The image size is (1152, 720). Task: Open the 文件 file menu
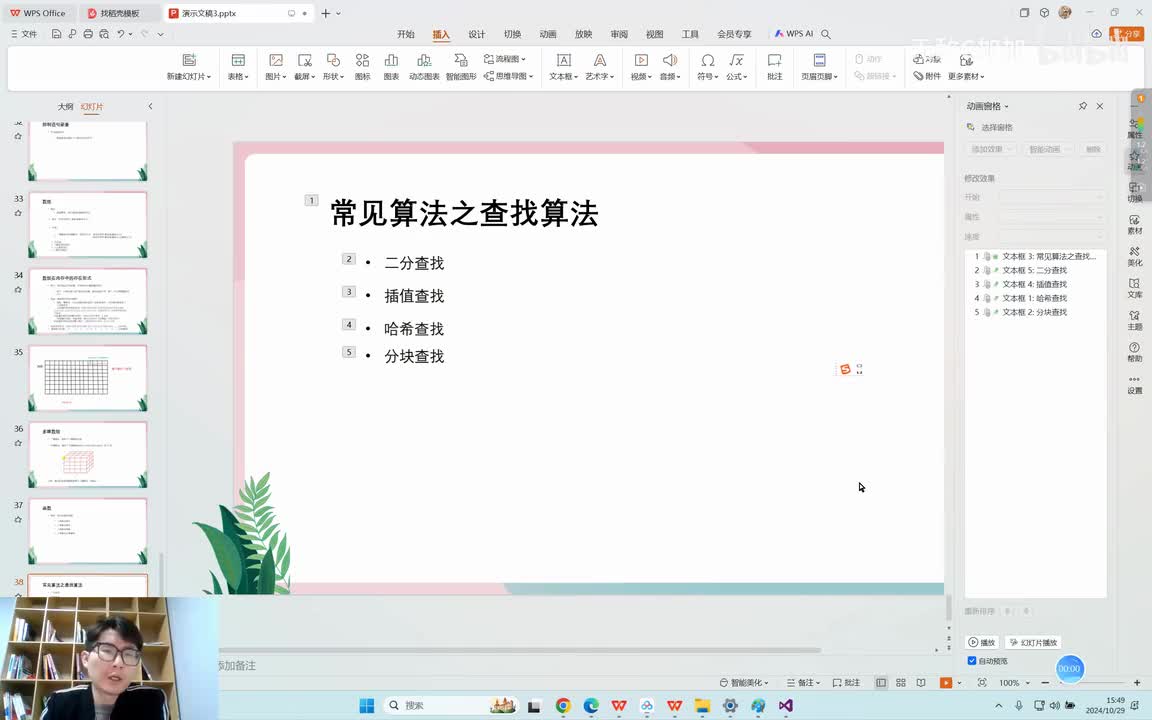24,34
